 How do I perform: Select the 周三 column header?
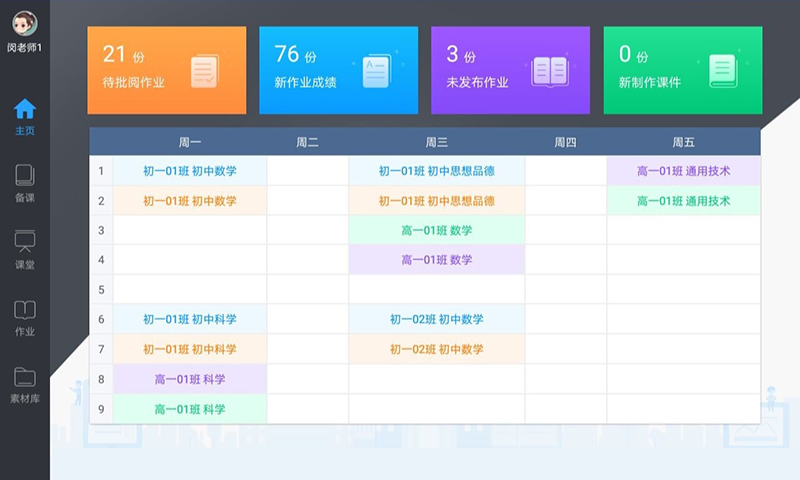pyautogui.click(x=436, y=142)
